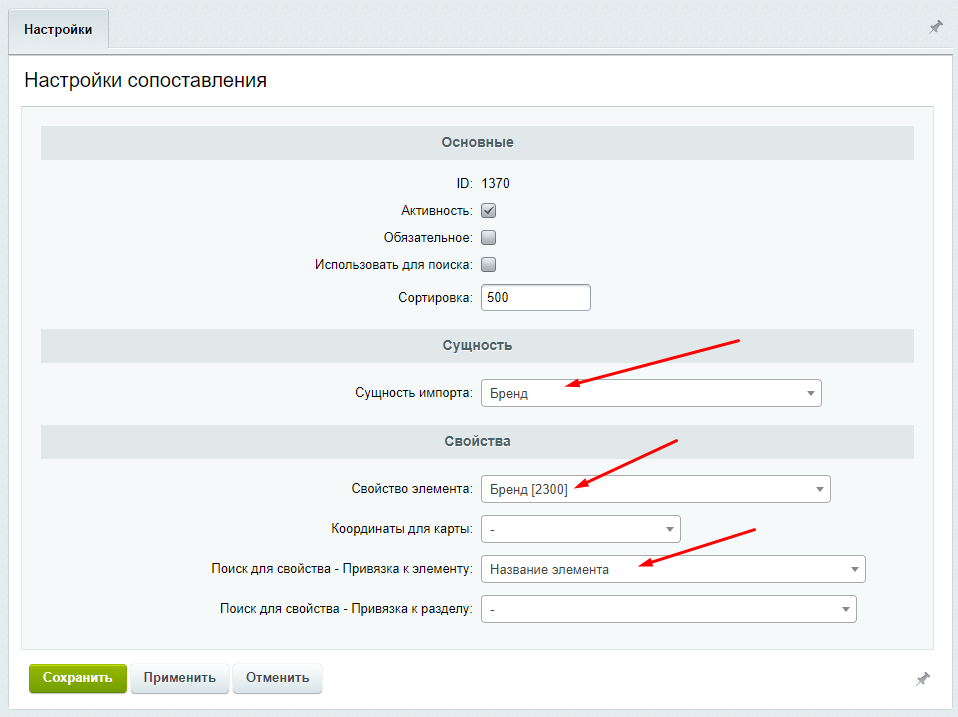Click the Настройки сопоставления heading
Screen dimensions: 958x717
145,80
